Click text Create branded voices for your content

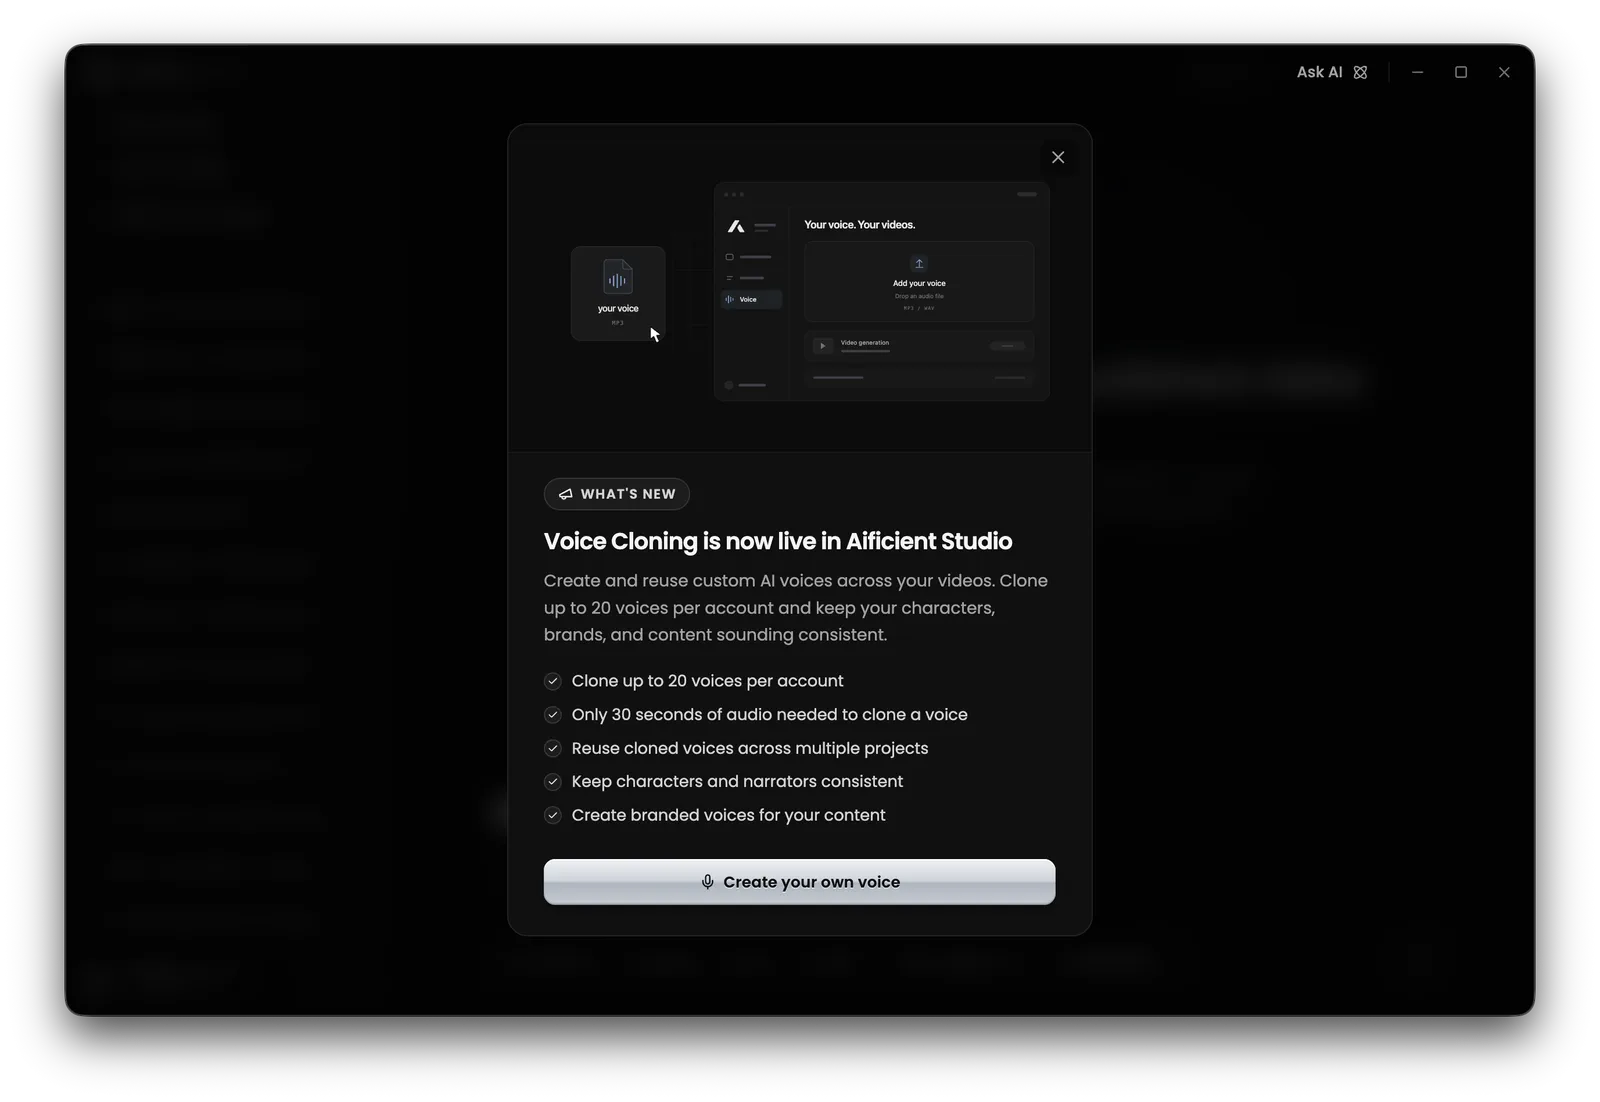(x=728, y=815)
